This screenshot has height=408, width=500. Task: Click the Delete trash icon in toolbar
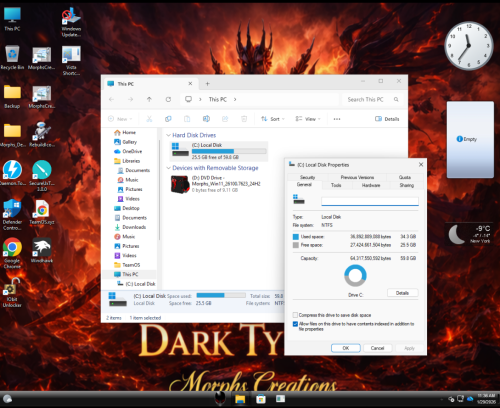pyautogui.click(x=244, y=119)
